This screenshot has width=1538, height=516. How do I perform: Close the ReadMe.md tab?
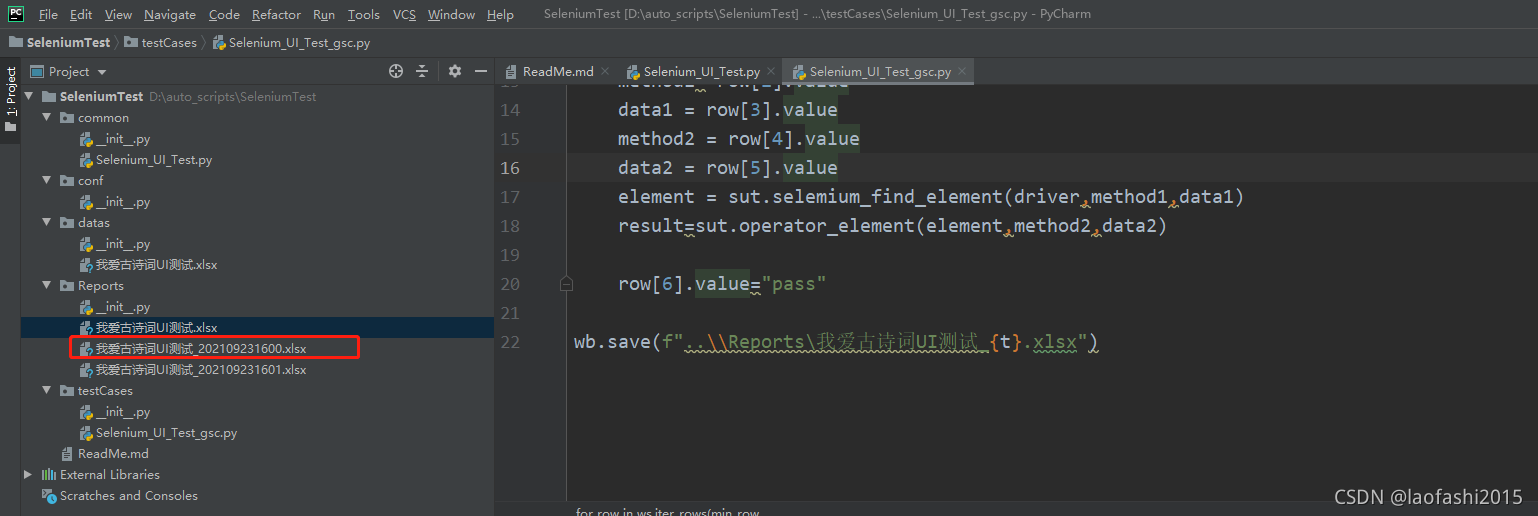(604, 72)
